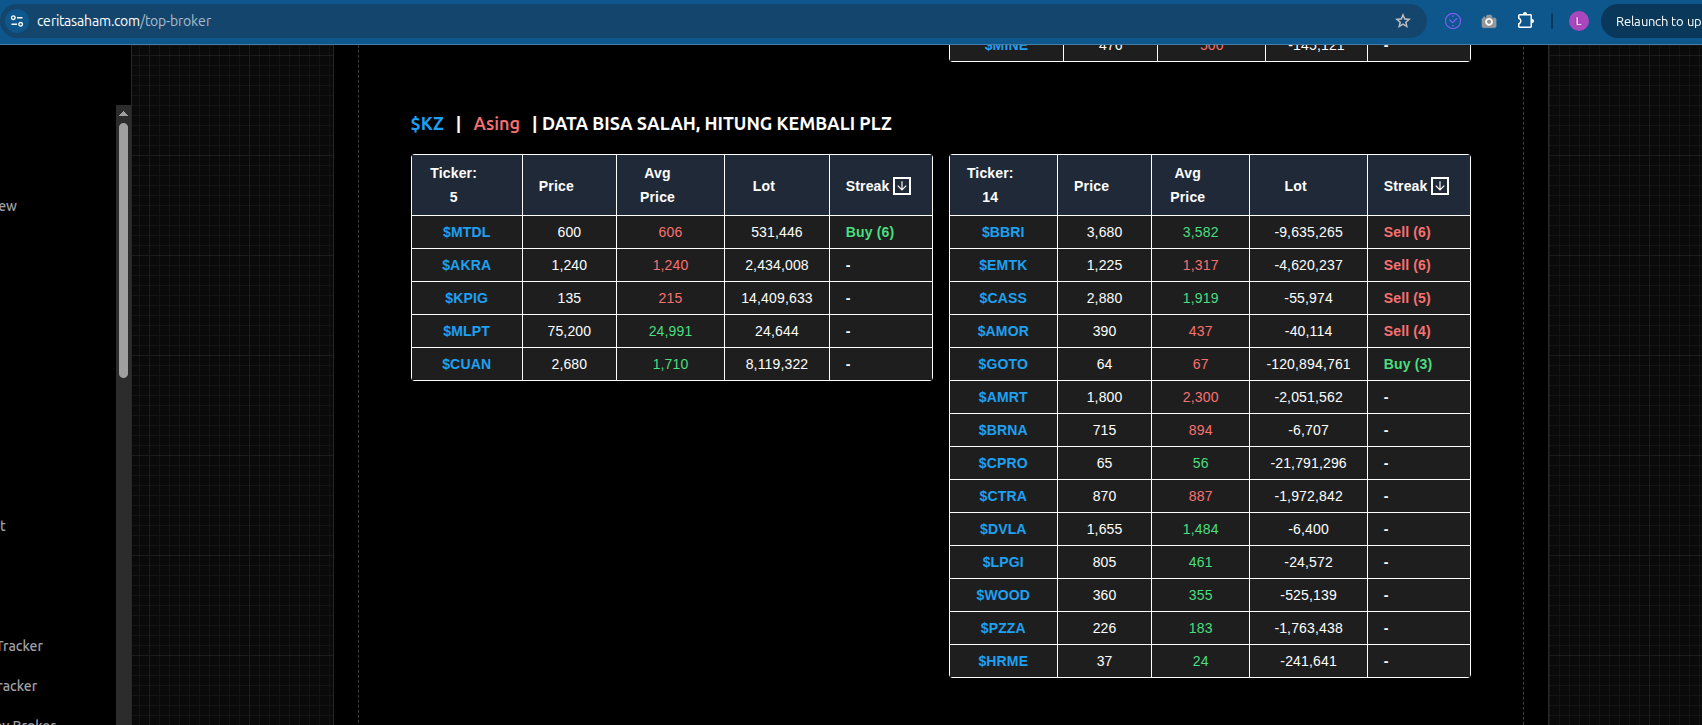Viewport: 1702px width, 725px height.
Task: Click the lot value 14,409,633 for $KPIG
Action: click(777, 298)
